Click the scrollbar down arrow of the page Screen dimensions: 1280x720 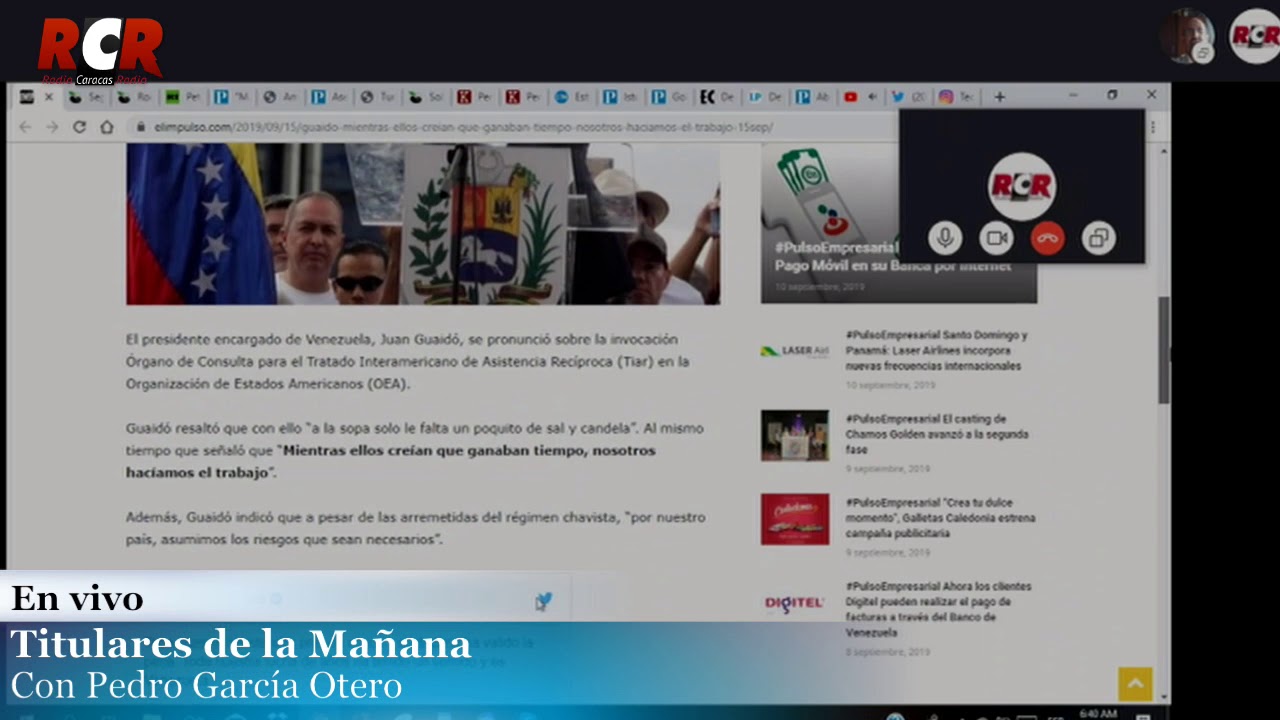[1164, 698]
